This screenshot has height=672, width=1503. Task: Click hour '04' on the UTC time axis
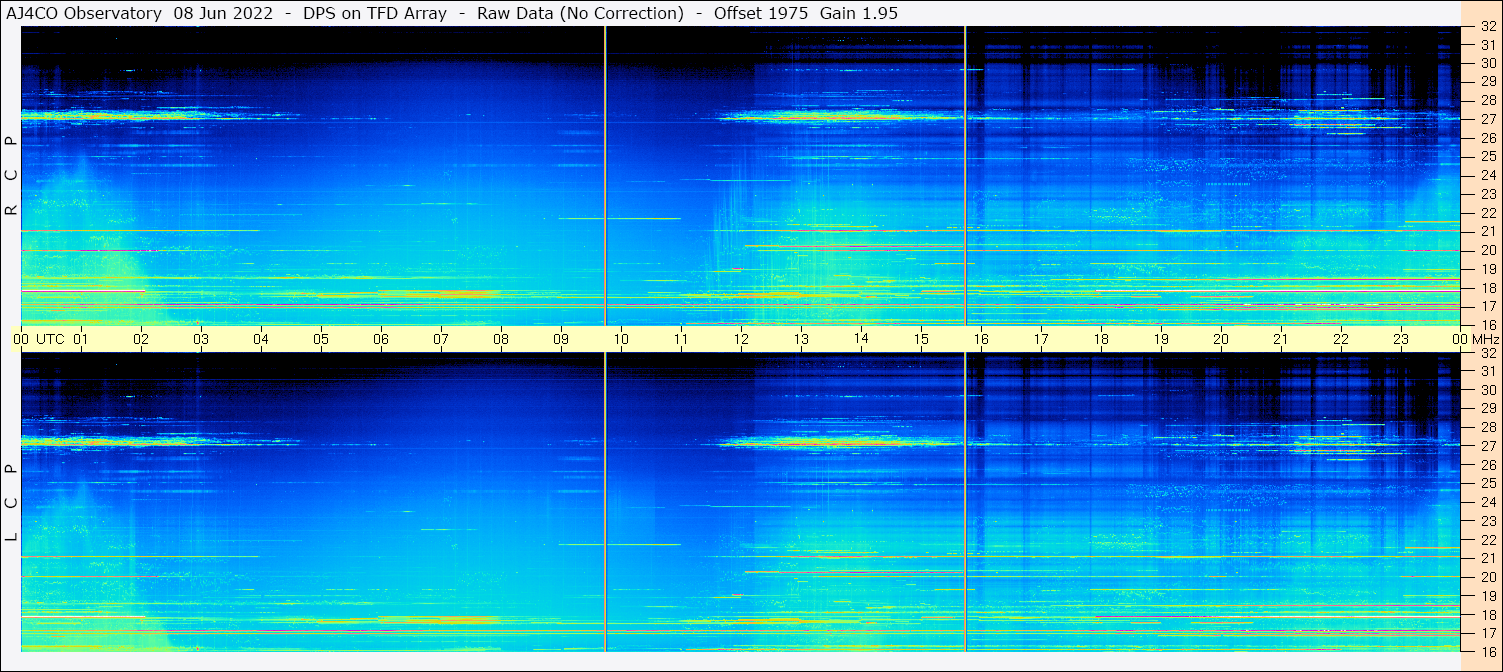coord(261,339)
